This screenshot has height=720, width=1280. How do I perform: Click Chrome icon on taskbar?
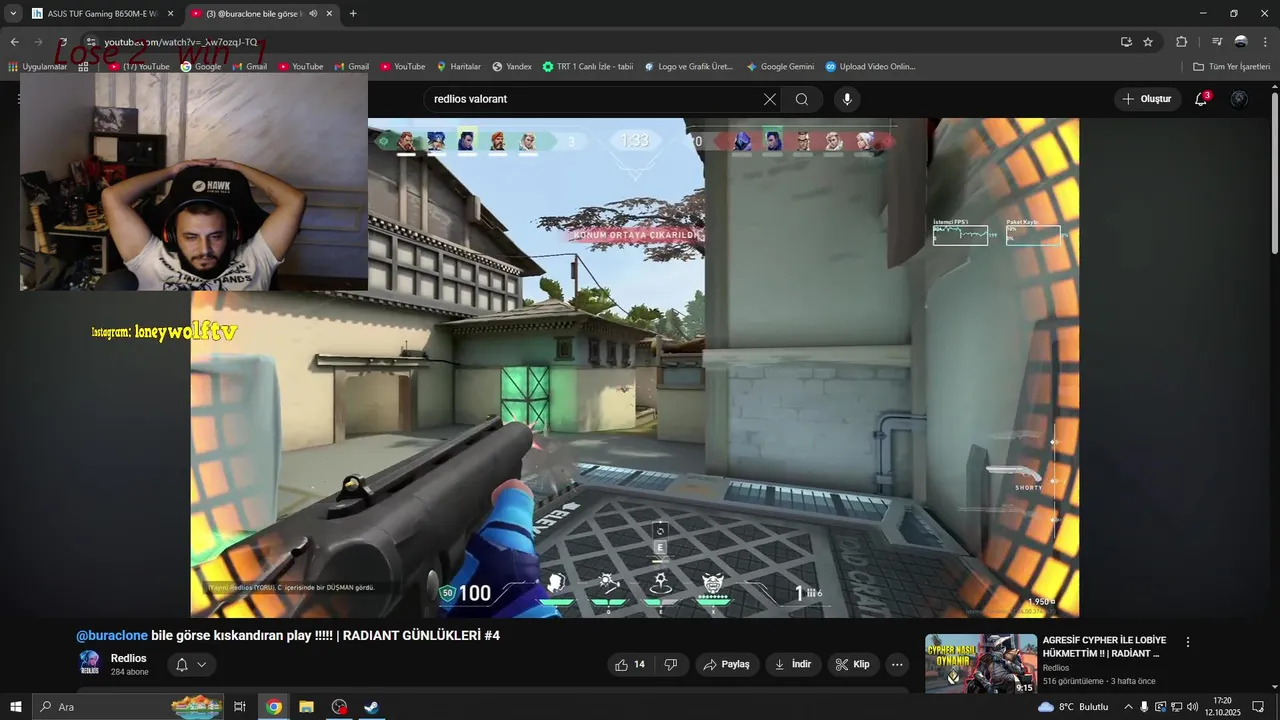273,707
